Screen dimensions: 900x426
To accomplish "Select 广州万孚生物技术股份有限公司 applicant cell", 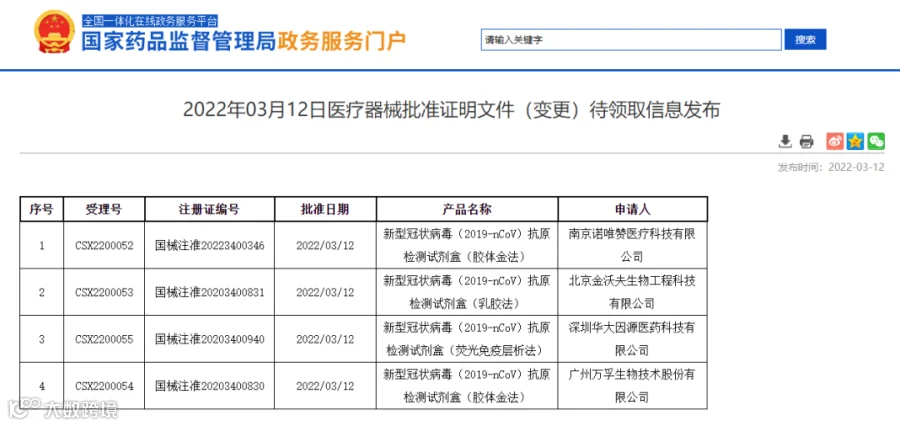I will click(632, 386).
